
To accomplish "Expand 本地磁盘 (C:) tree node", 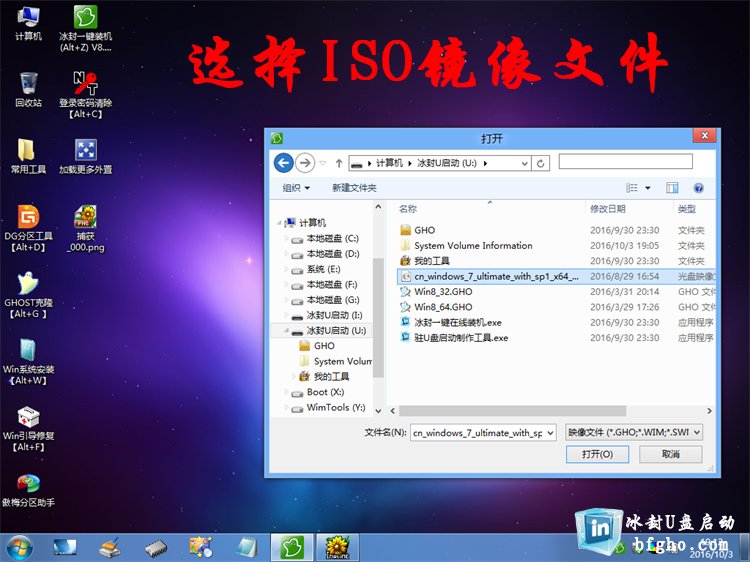I will (x=286, y=238).
